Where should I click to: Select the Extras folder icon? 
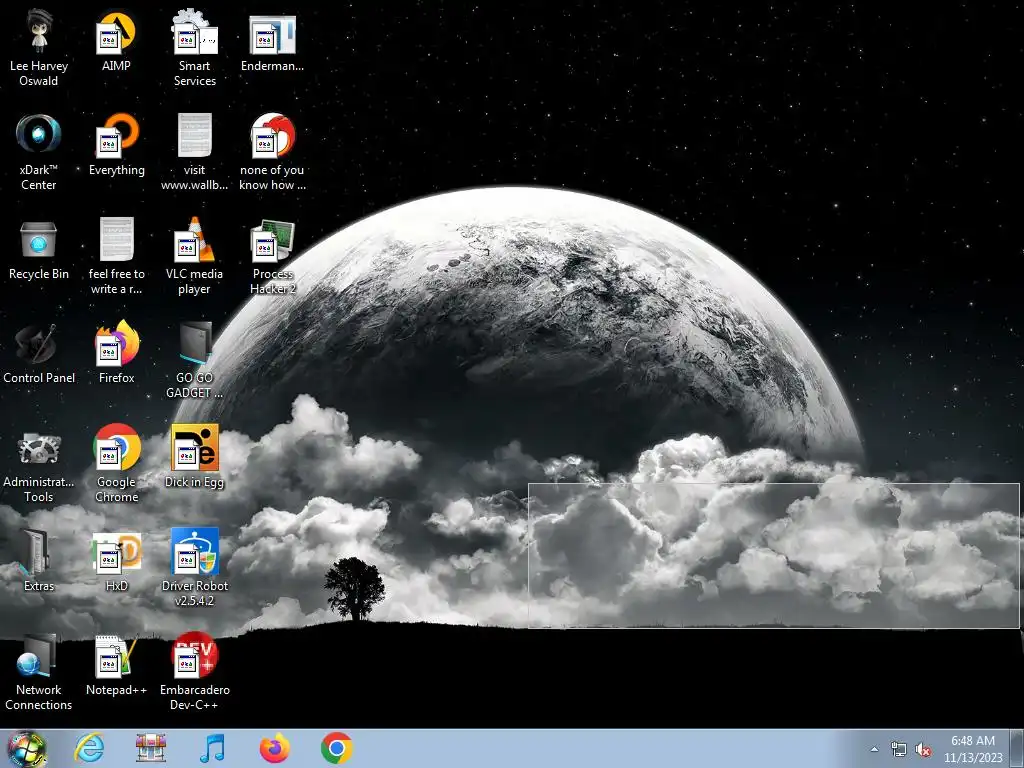pos(39,560)
